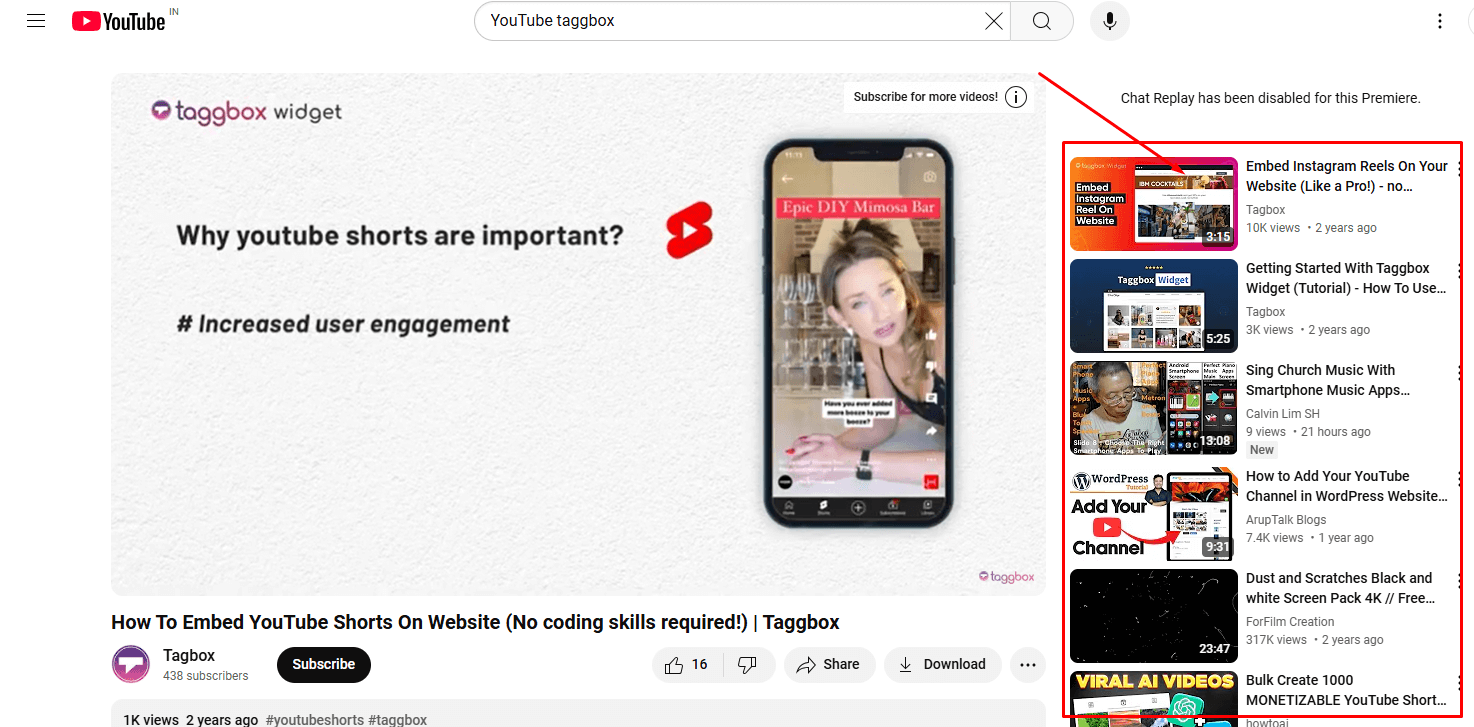The height and width of the screenshot is (727, 1474).
Task: Click the voice search microphone icon
Action: (1109, 20)
